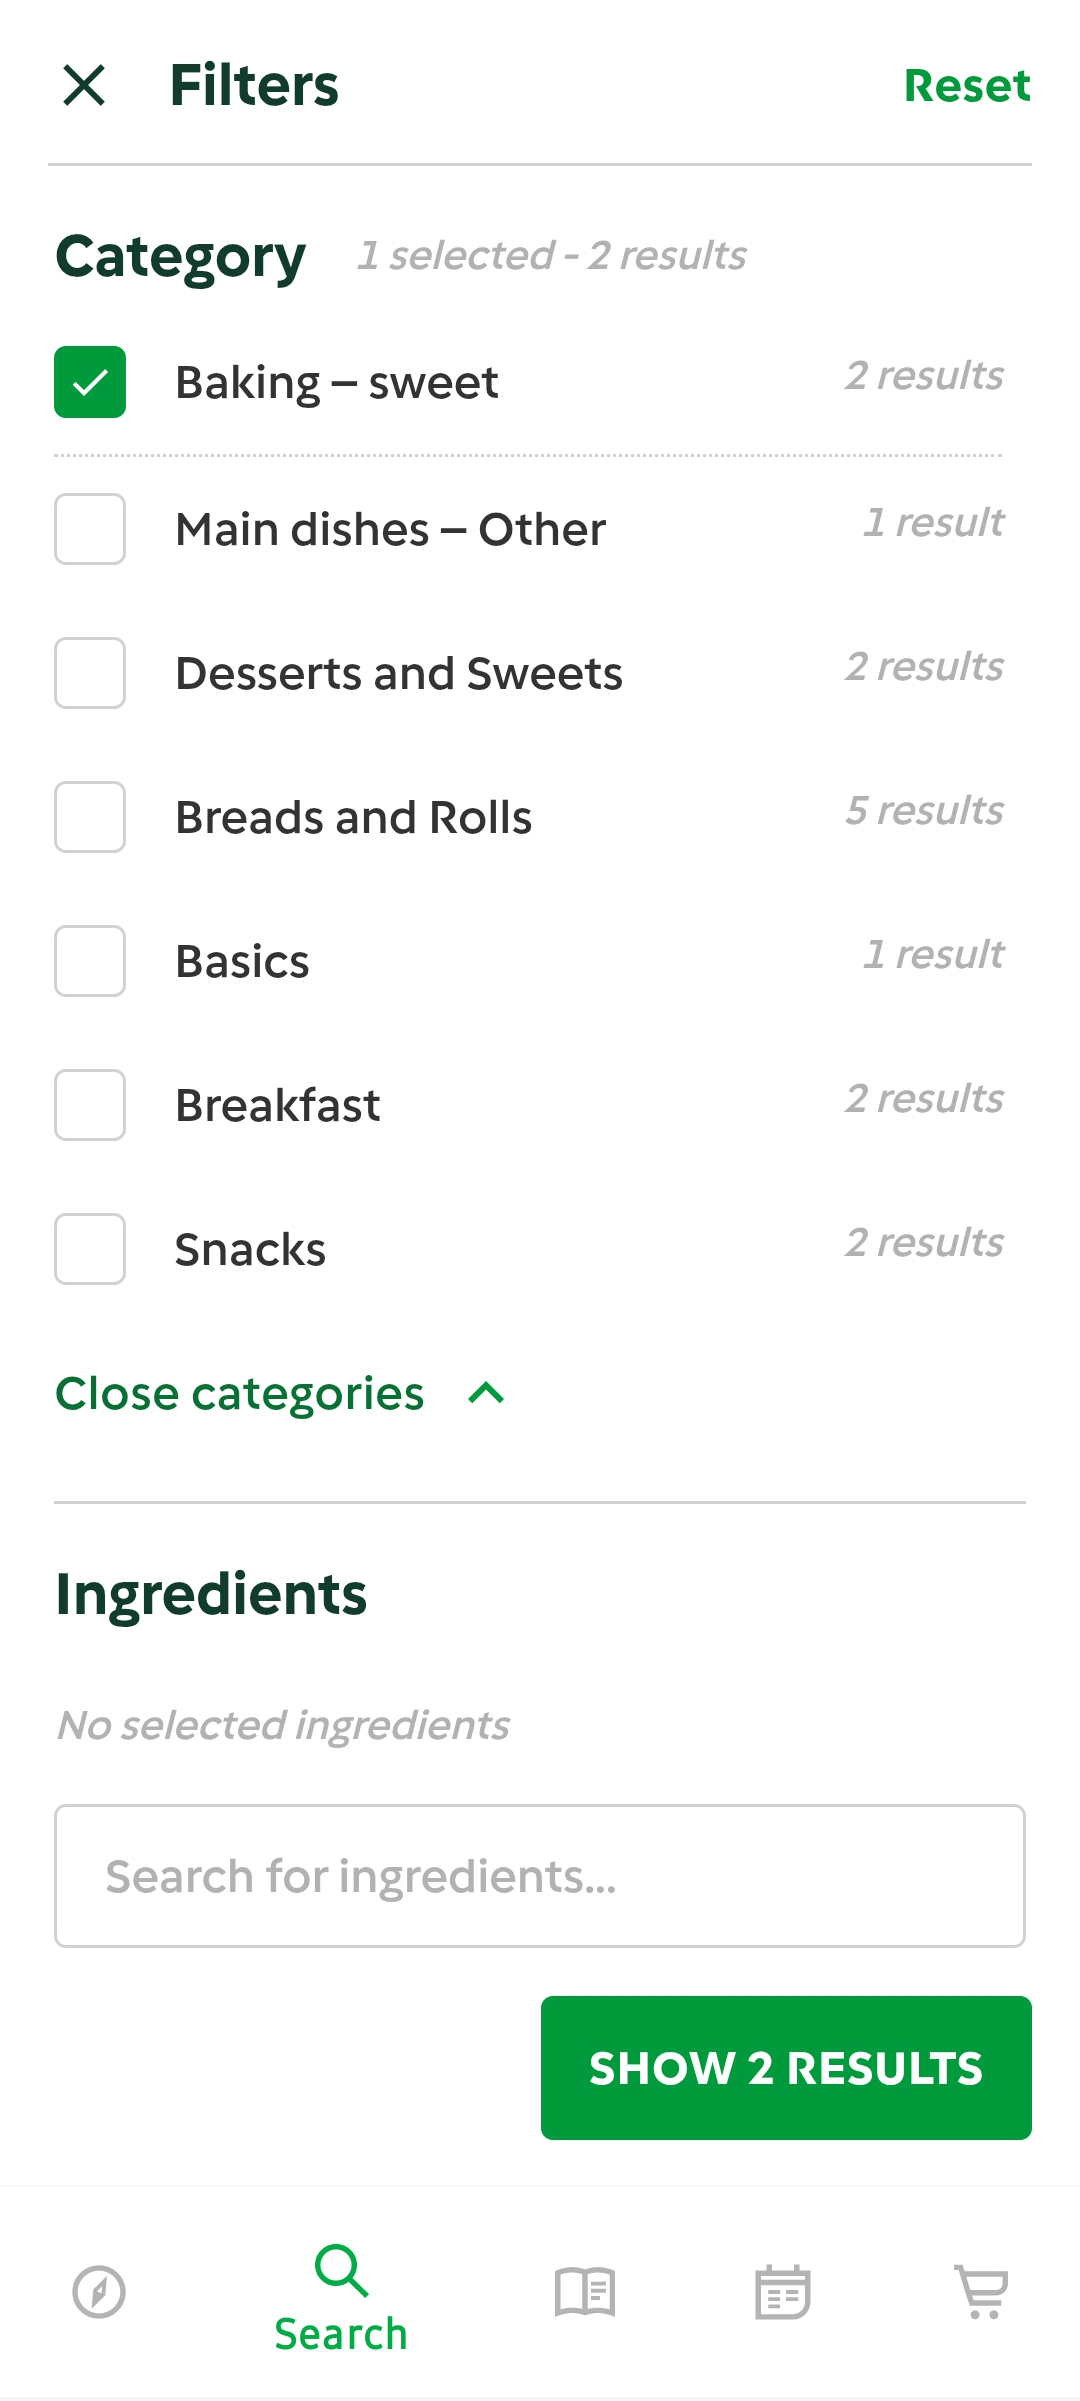
Task: Tap the Breads and Rolls label
Action: tap(353, 817)
